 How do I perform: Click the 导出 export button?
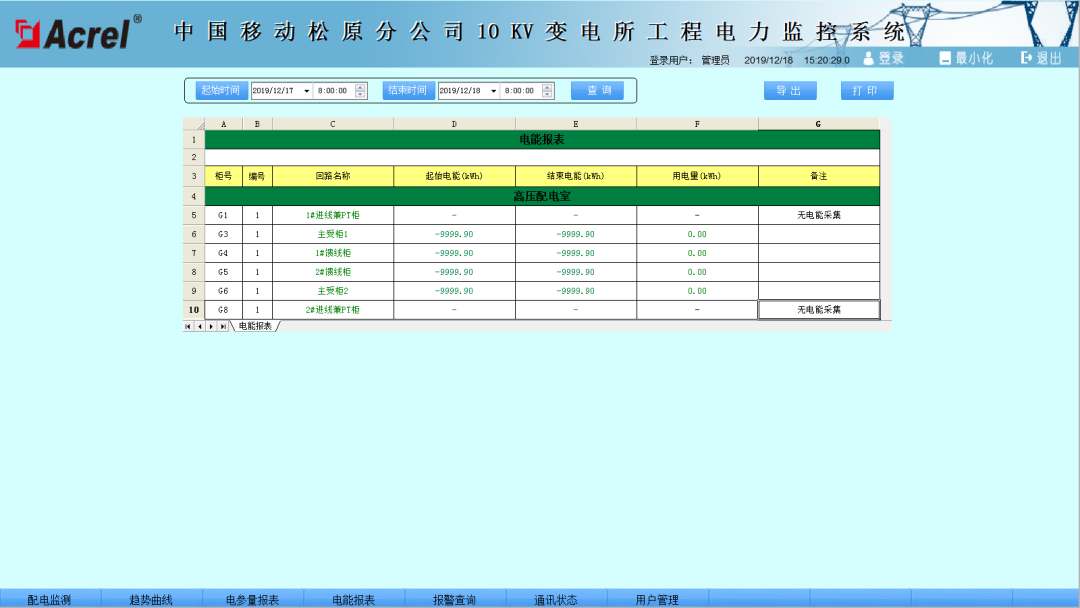point(790,90)
